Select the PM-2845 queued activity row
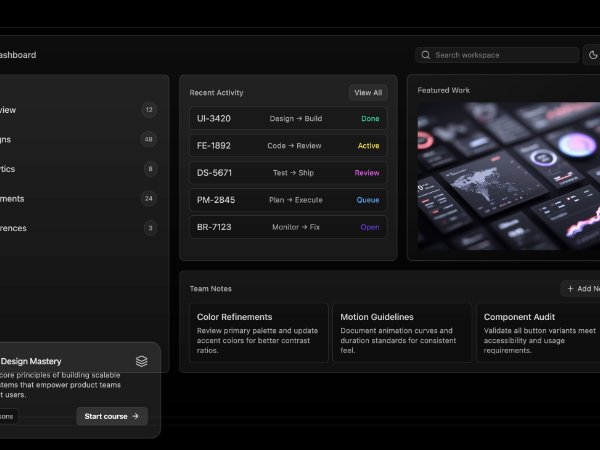Screen dimensions: 600x450 [x=288, y=200]
